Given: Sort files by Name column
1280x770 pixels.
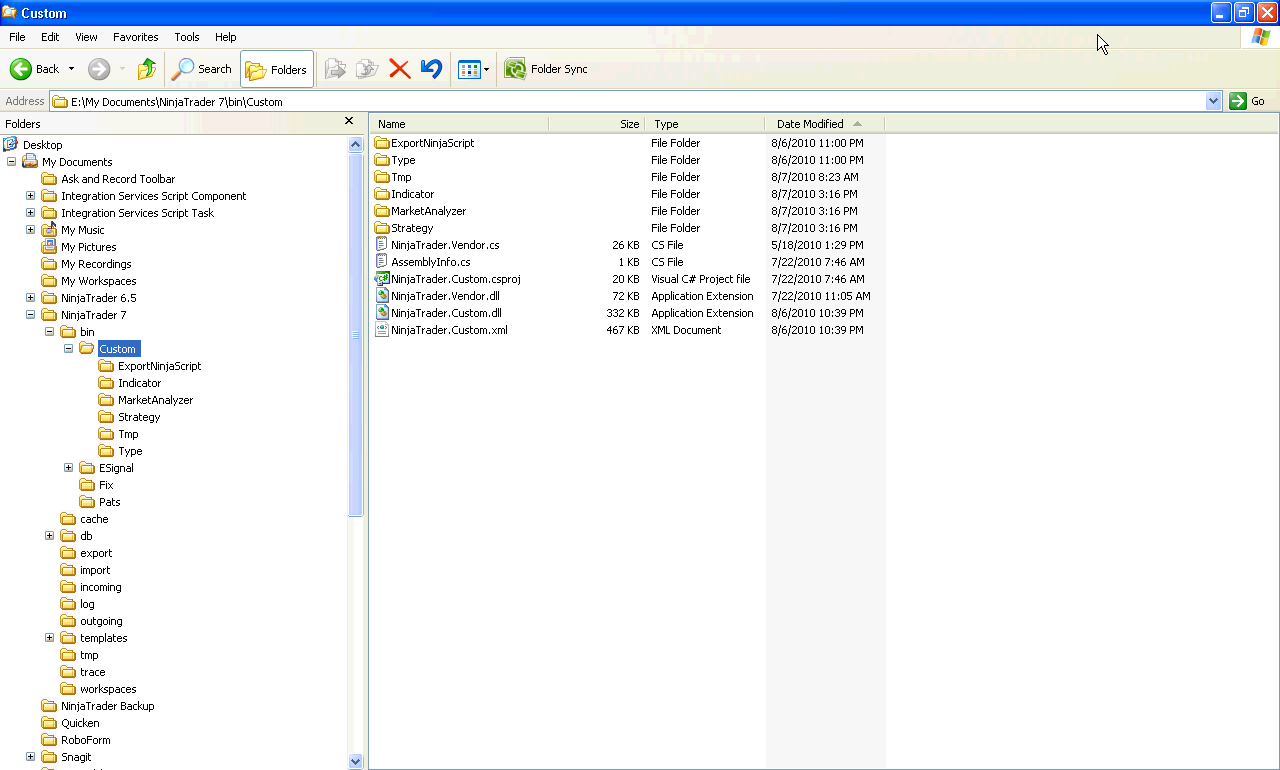Looking at the screenshot, I should pos(459,124).
